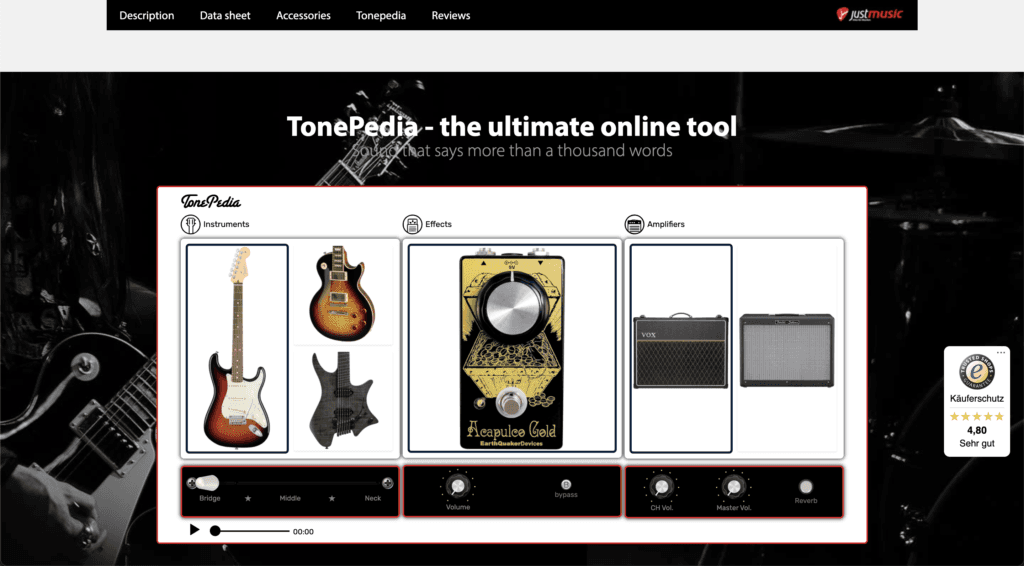The image size is (1024, 566).
Task: Click the star between Bridge and Middle
Action: point(248,498)
